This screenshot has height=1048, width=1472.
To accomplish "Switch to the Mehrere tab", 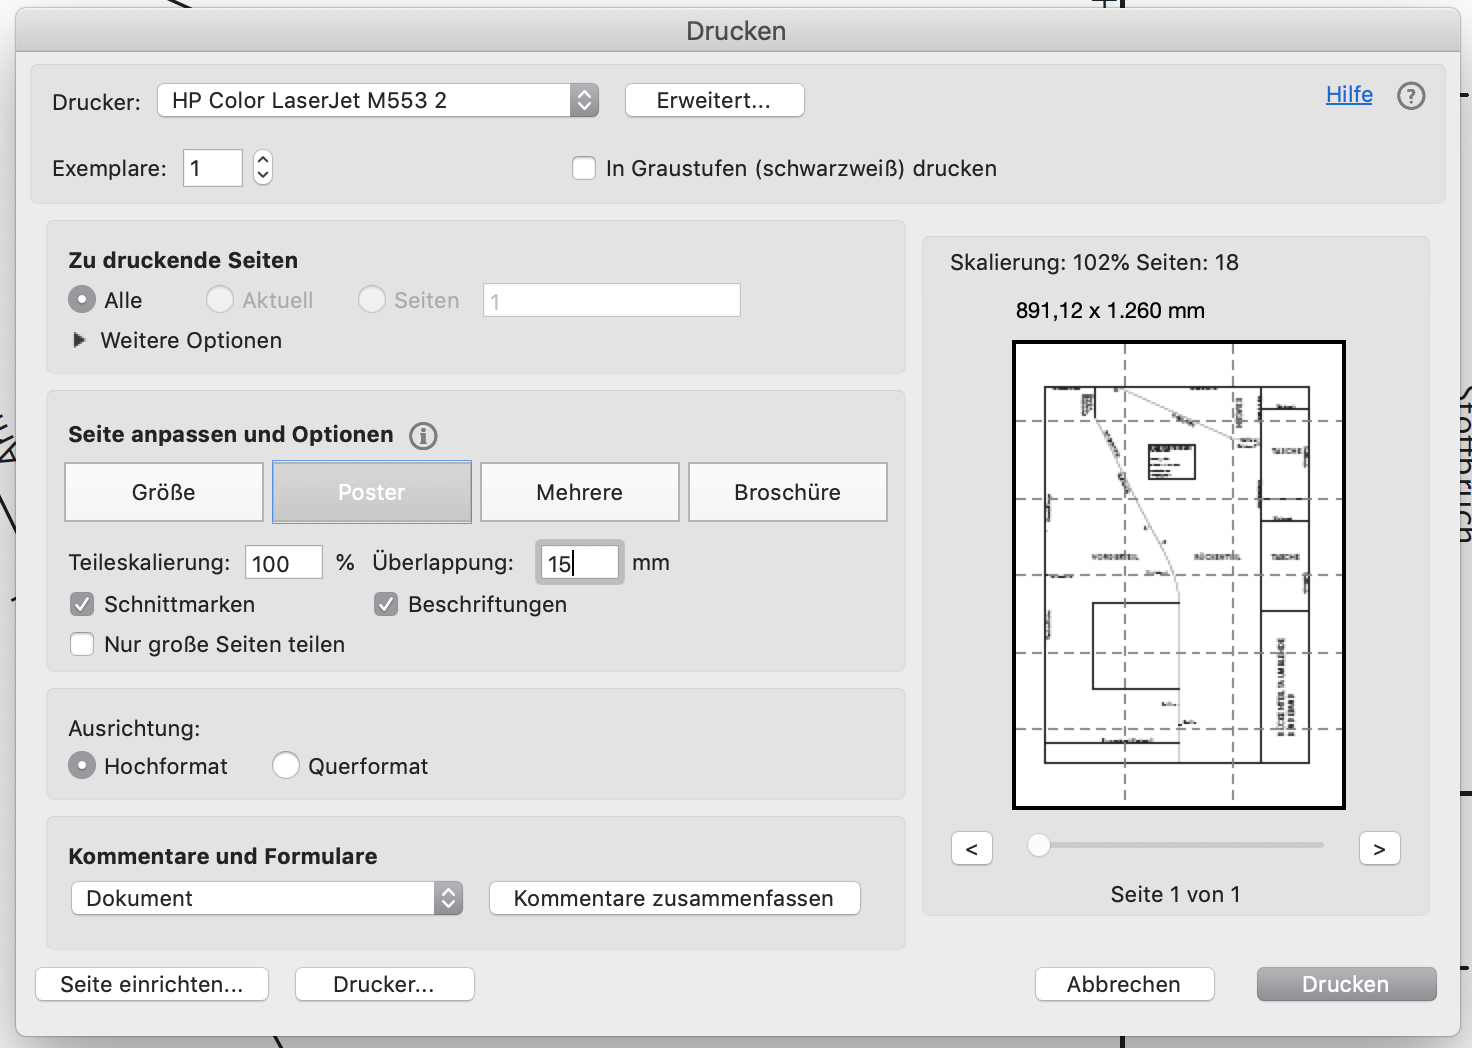I will pos(580,492).
